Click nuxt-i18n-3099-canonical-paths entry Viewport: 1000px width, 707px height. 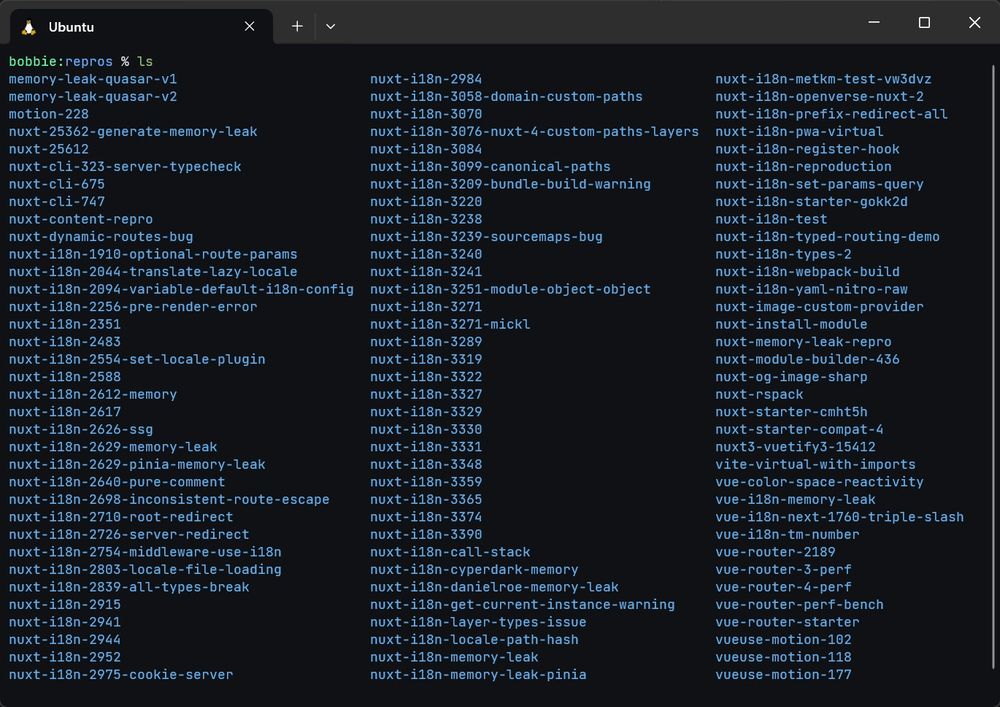click(490, 166)
